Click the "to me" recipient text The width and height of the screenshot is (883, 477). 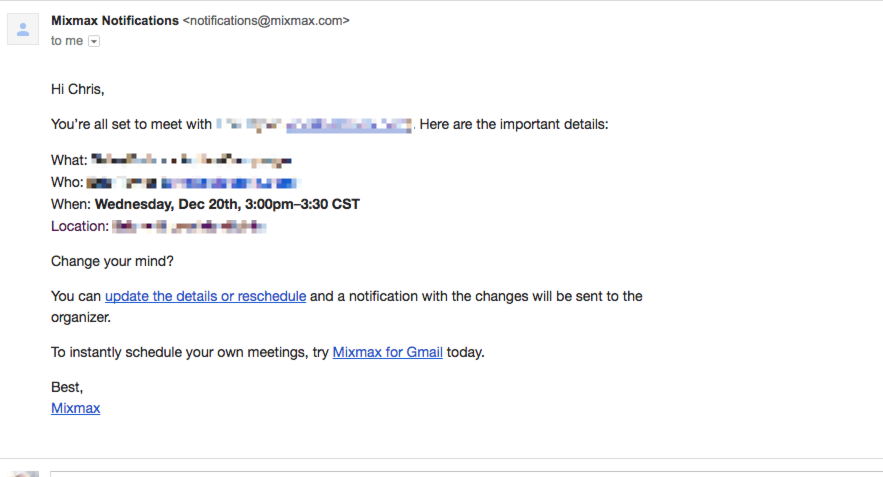(x=67, y=41)
